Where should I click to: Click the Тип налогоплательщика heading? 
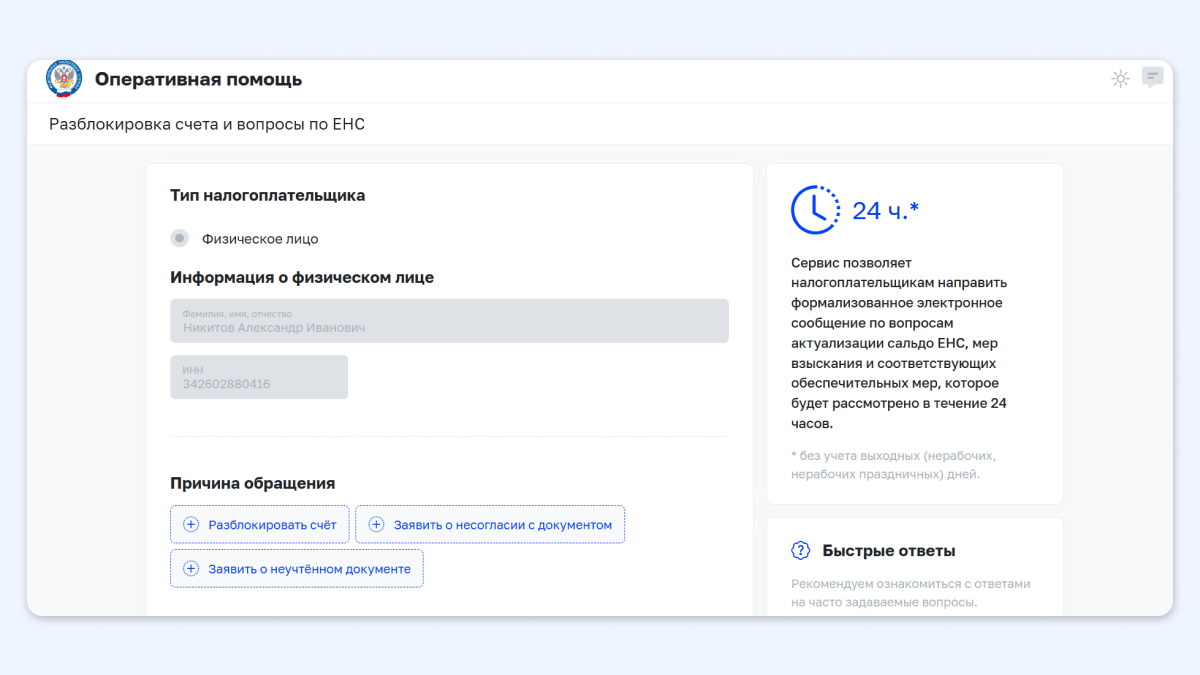(268, 196)
